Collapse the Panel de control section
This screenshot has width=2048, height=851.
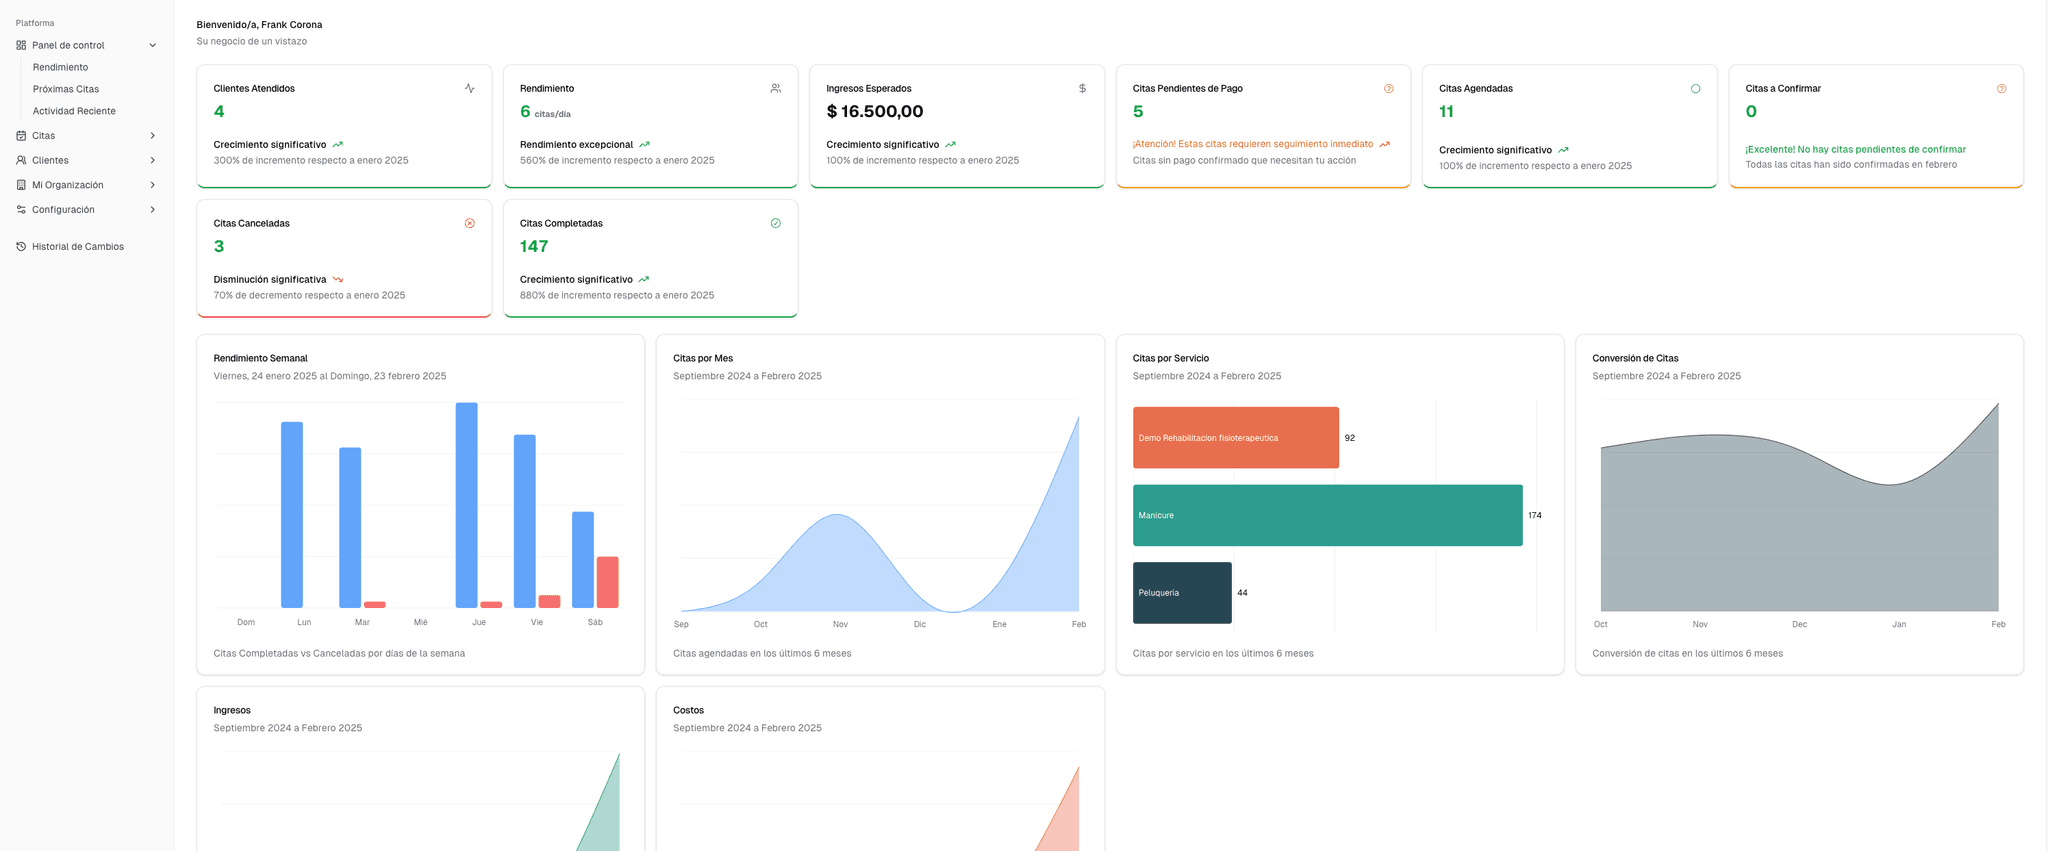coord(153,46)
